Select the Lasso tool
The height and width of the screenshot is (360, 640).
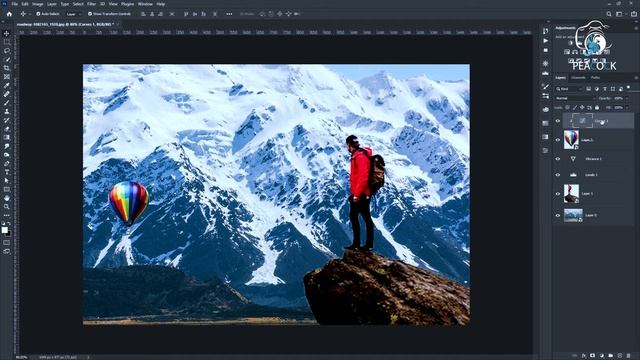click(7, 51)
